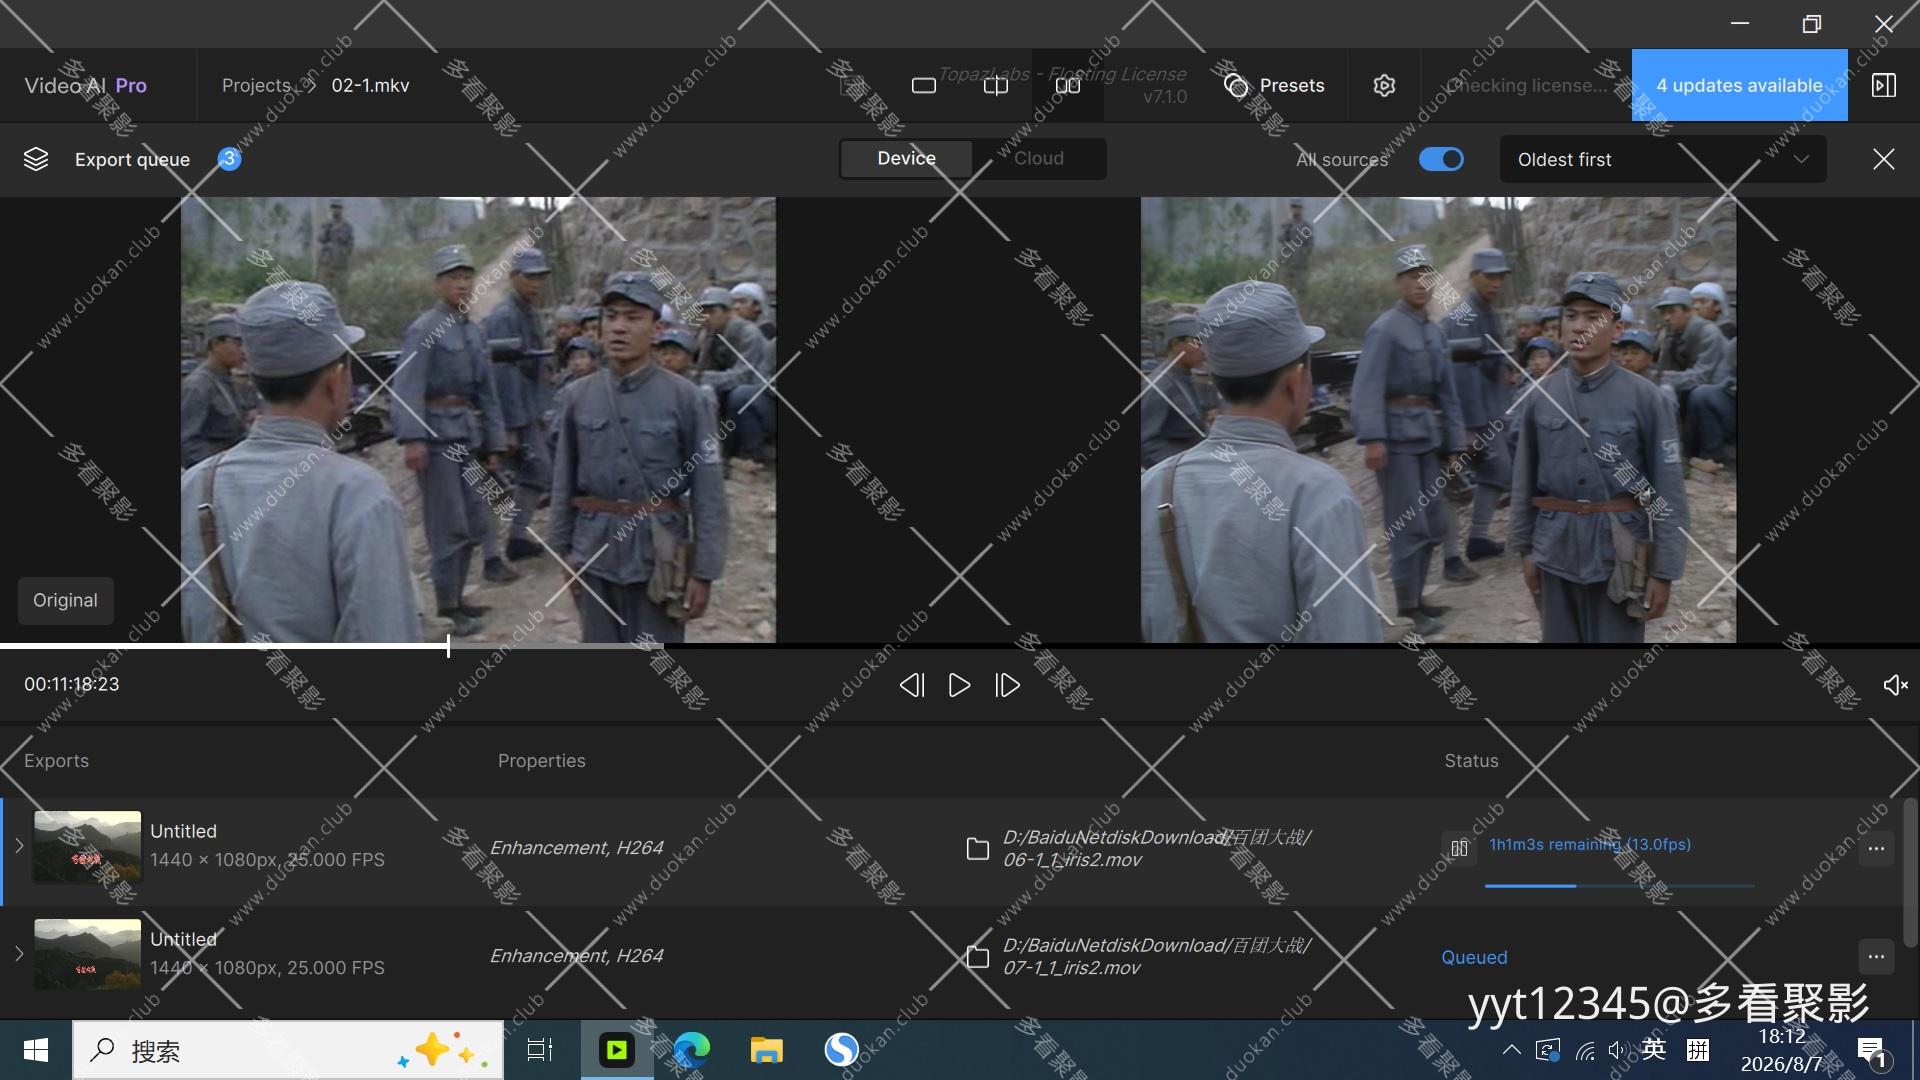The width and height of the screenshot is (1920, 1080).
Task: Click the enhanced video preview on the right
Action: (1438, 420)
